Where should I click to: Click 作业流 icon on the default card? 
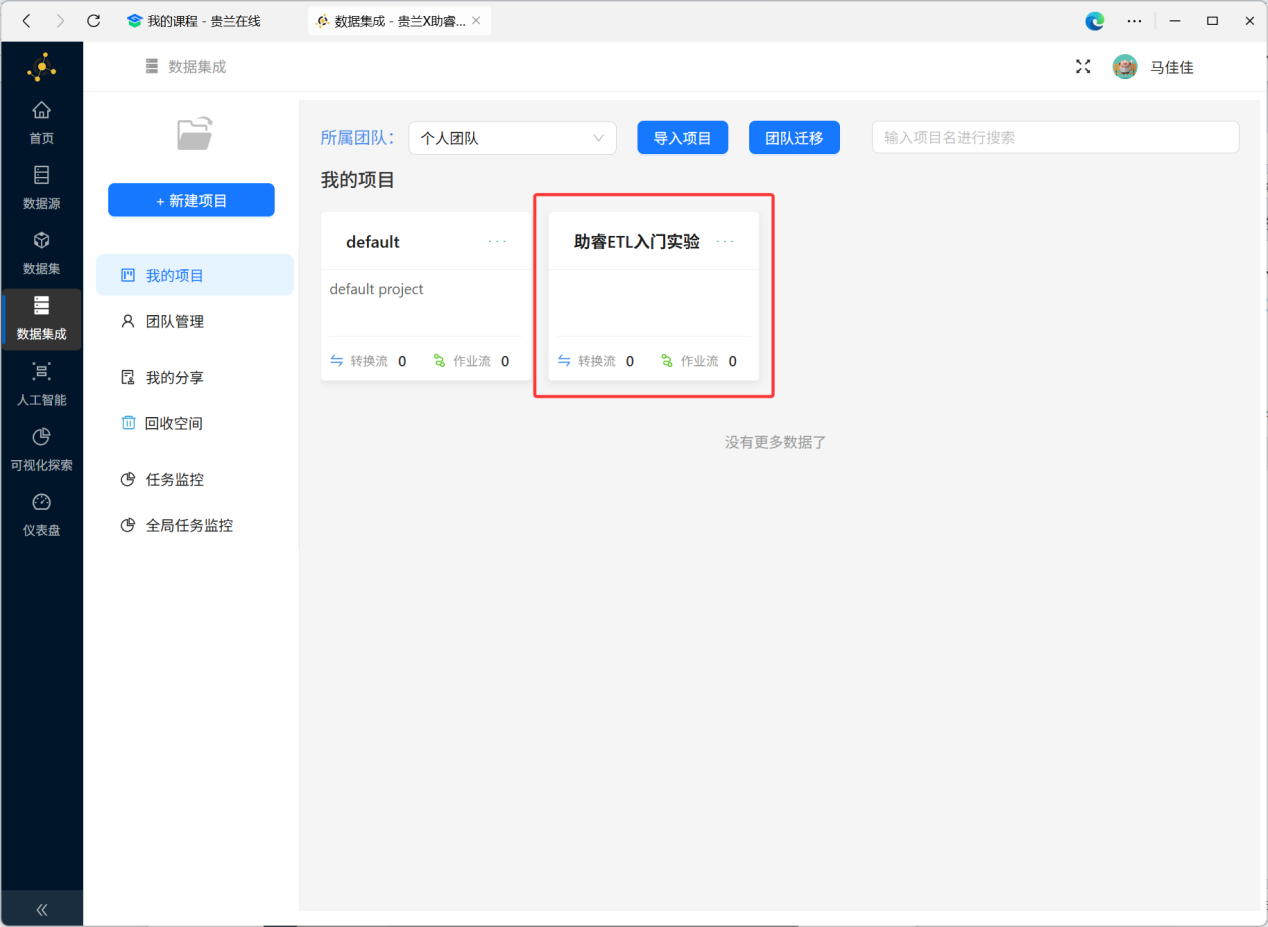click(440, 361)
